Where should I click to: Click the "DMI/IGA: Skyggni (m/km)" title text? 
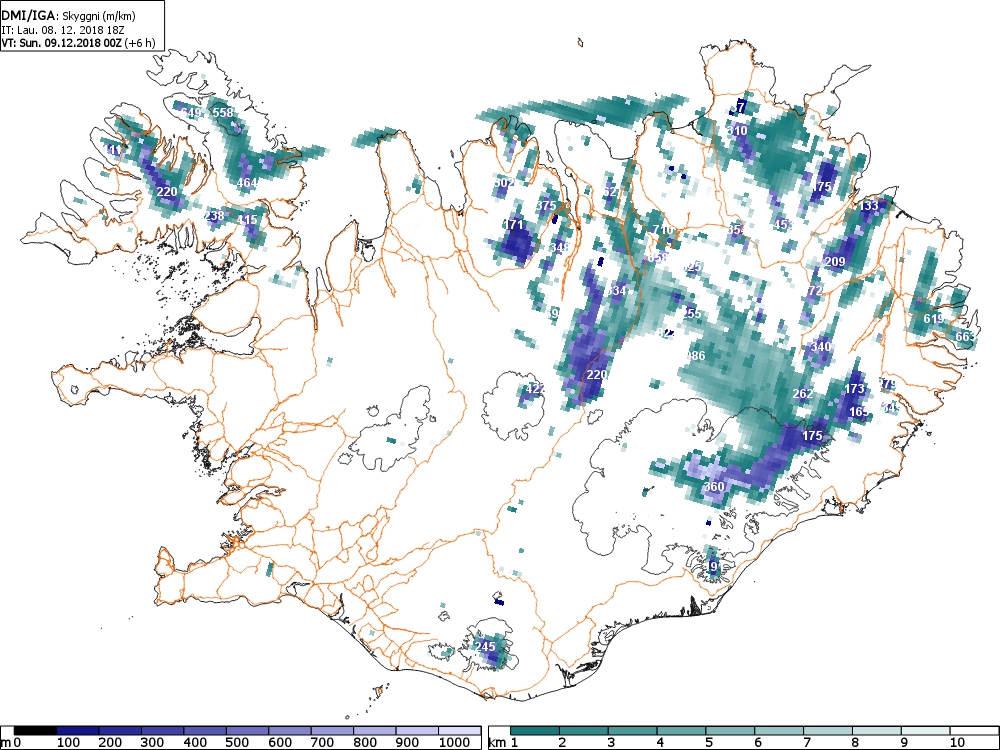click(x=68, y=17)
